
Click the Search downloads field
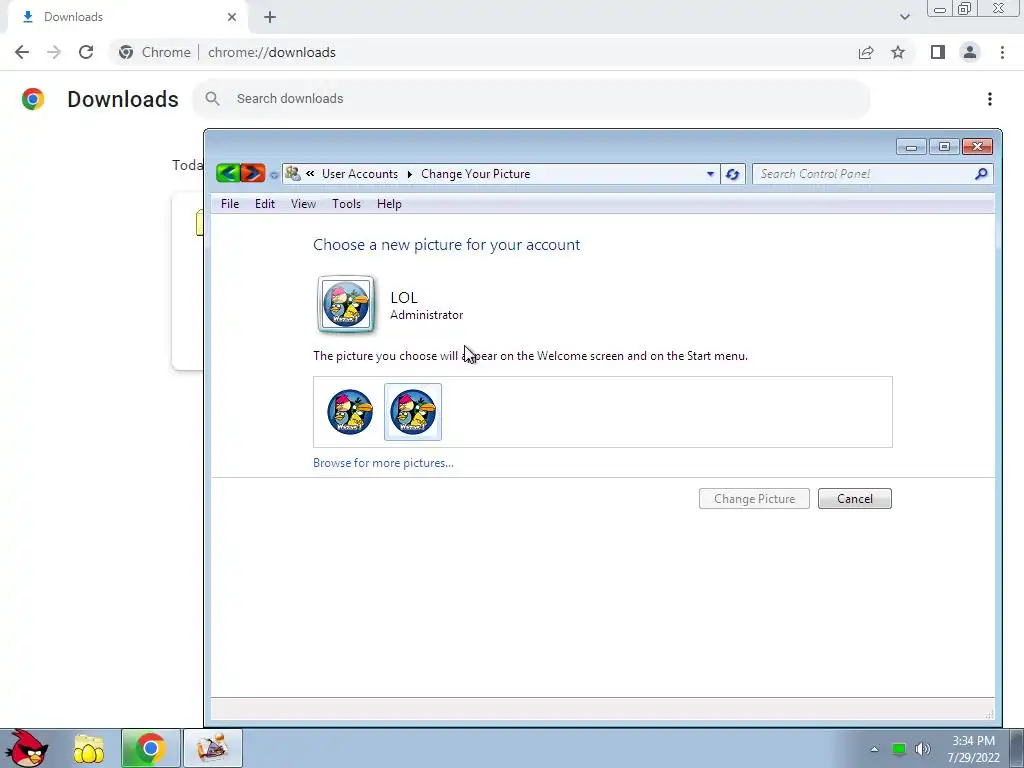530,99
